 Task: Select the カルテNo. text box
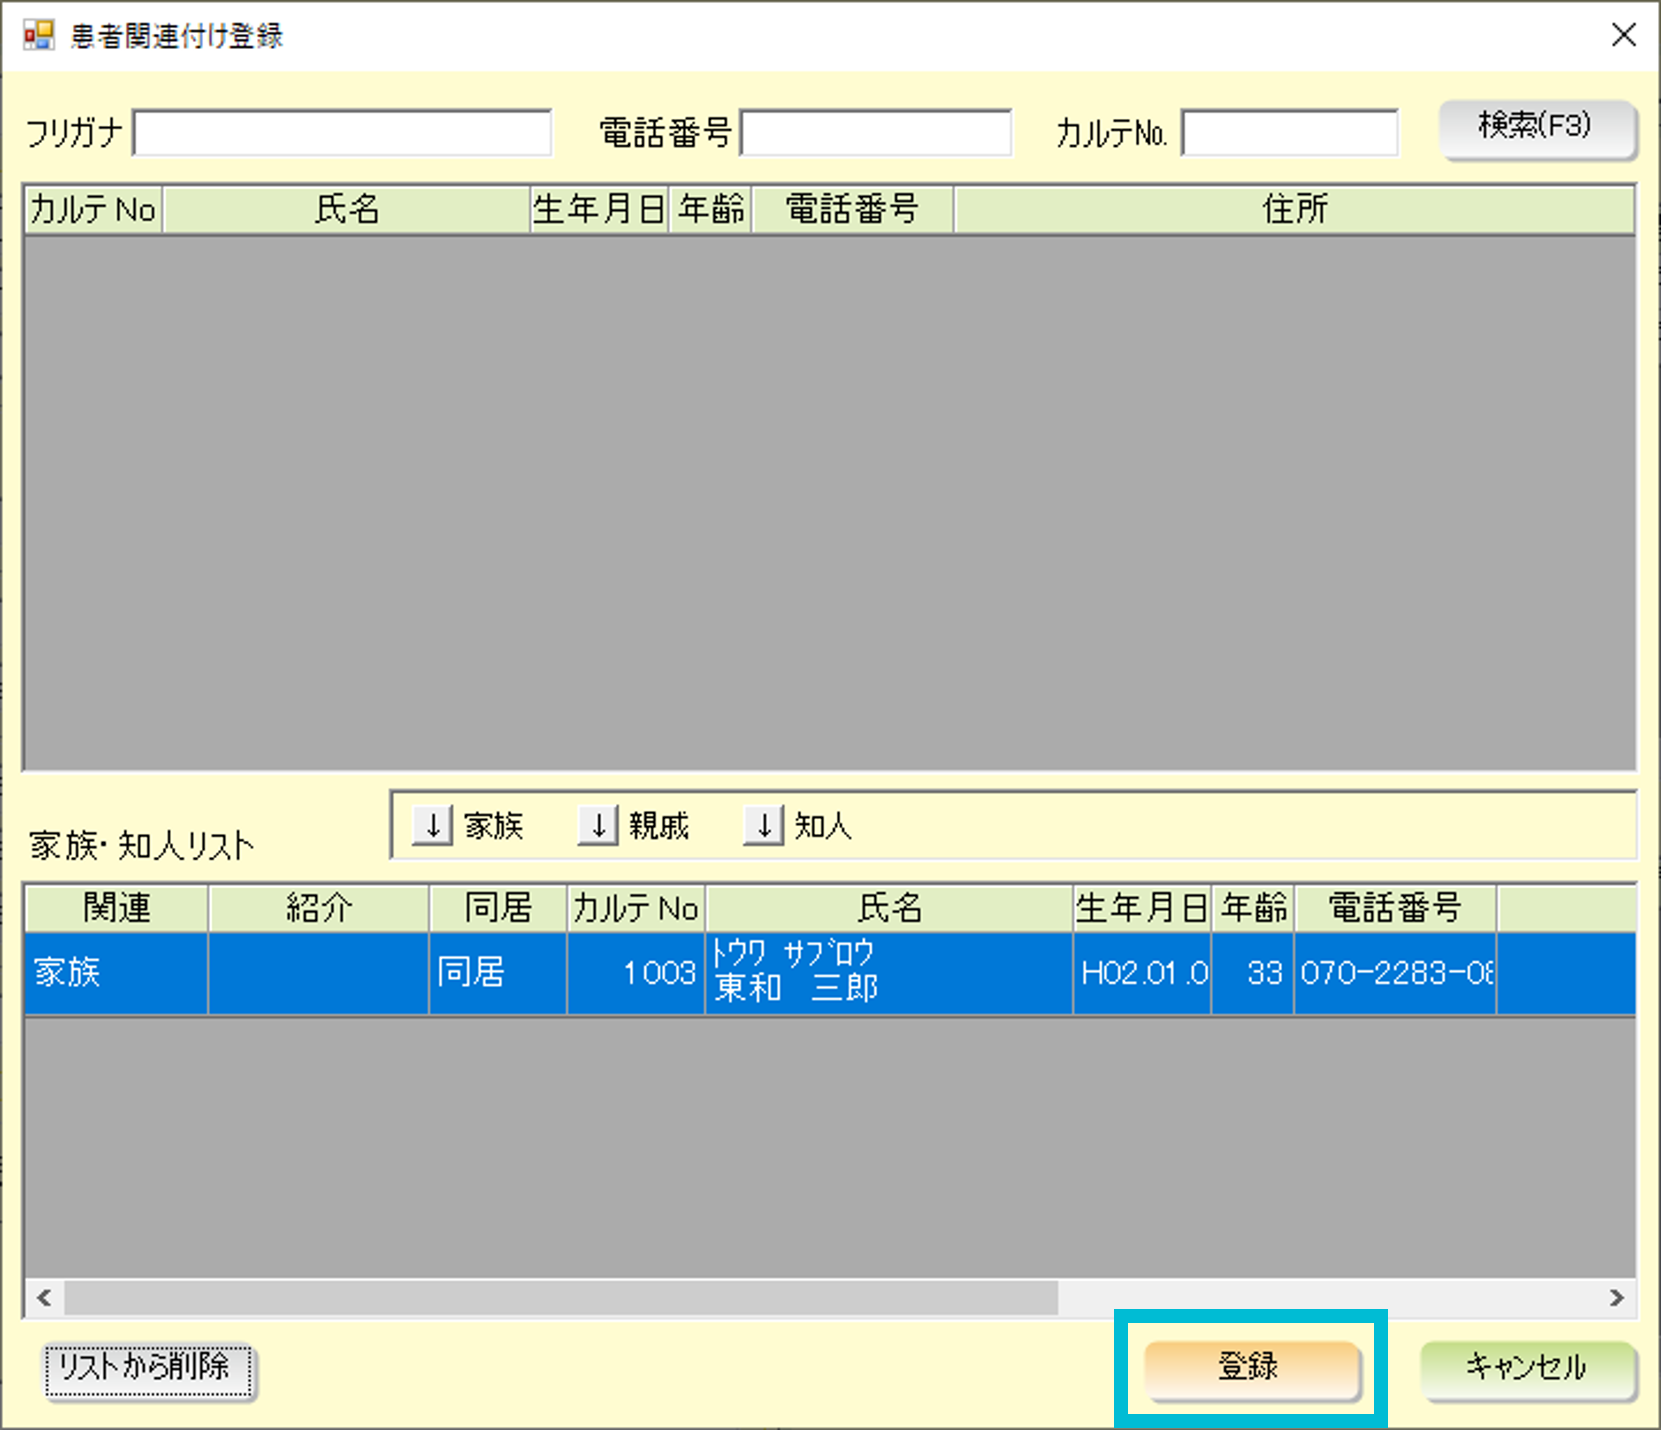click(1289, 133)
